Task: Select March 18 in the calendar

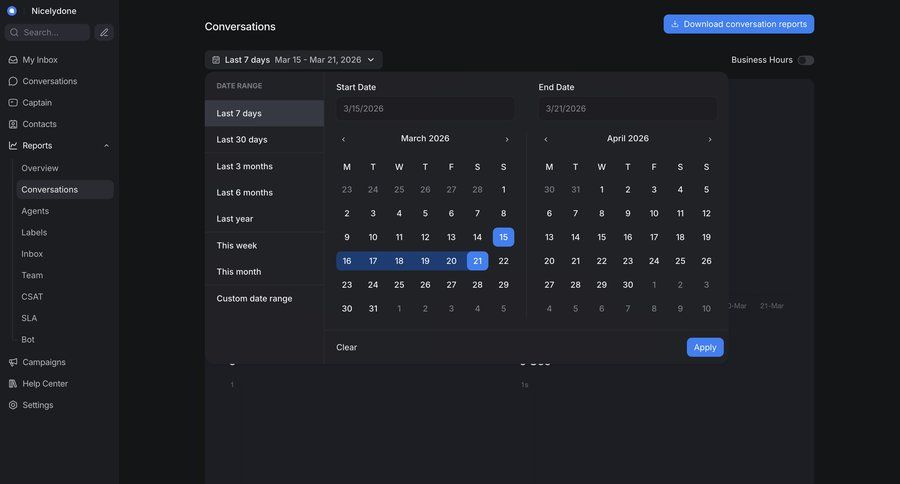Action: click(x=399, y=261)
